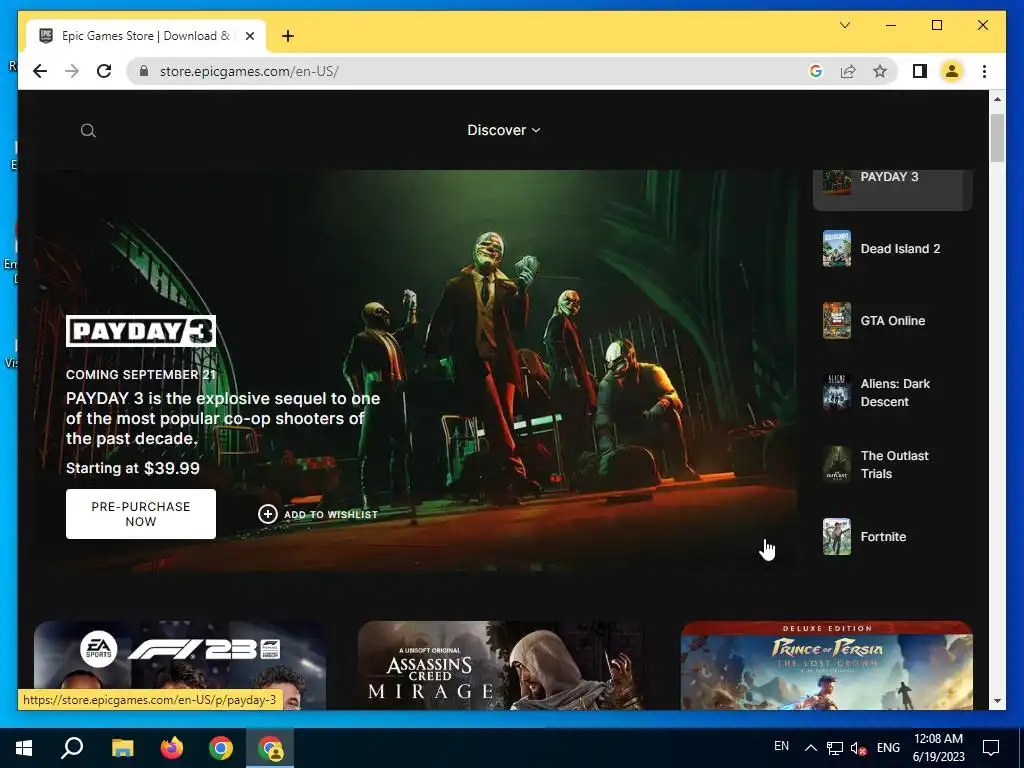Image resolution: width=1024 pixels, height=768 pixels.
Task: Click the COMING SEPTEMBER 21 text
Action: (x=140, y=375)
